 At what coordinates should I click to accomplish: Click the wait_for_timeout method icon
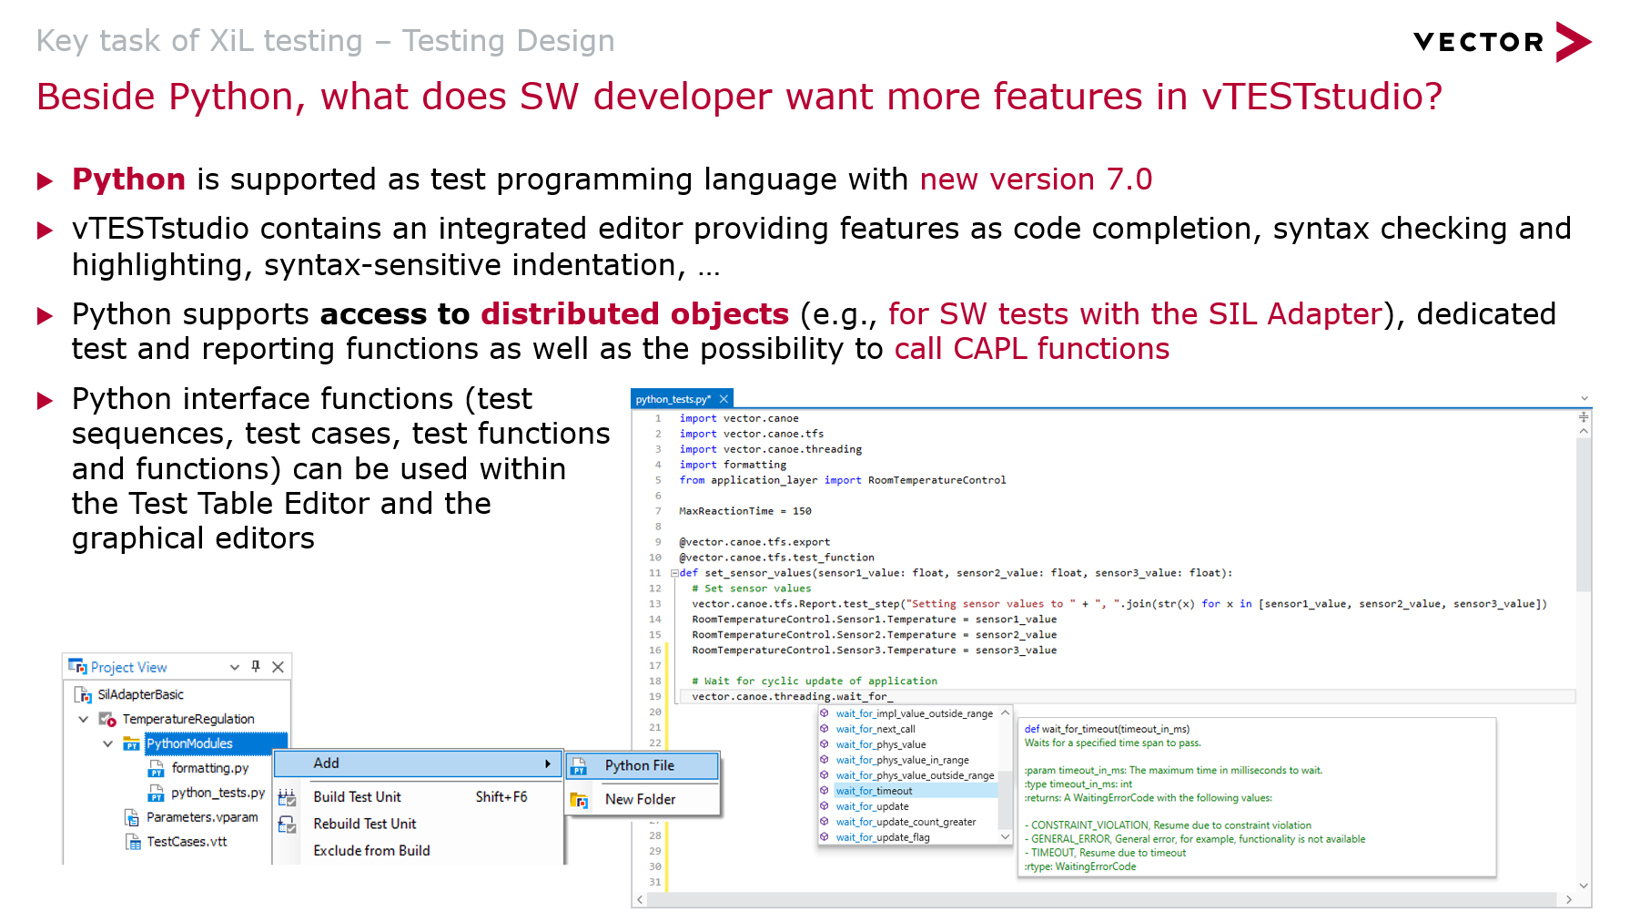pyautogui.click(x=825, y=791)
